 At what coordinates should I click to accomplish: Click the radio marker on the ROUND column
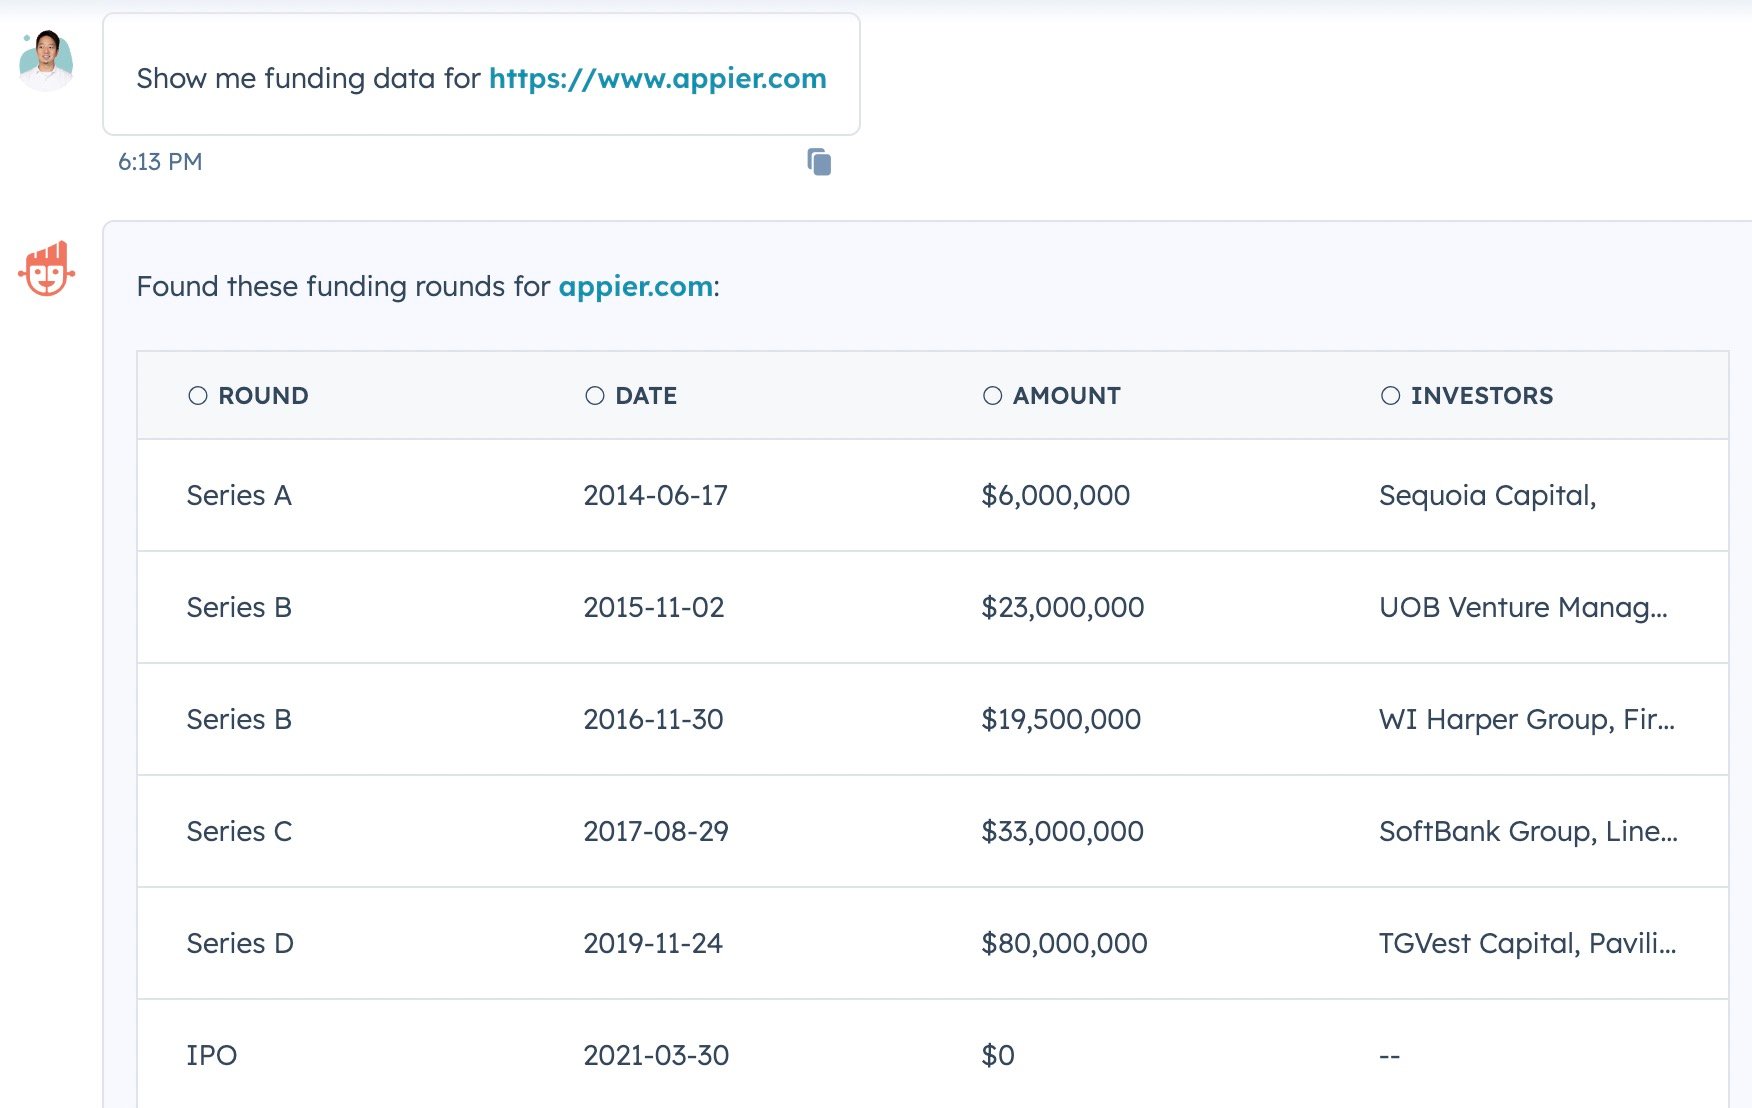[x=197, y=395]
